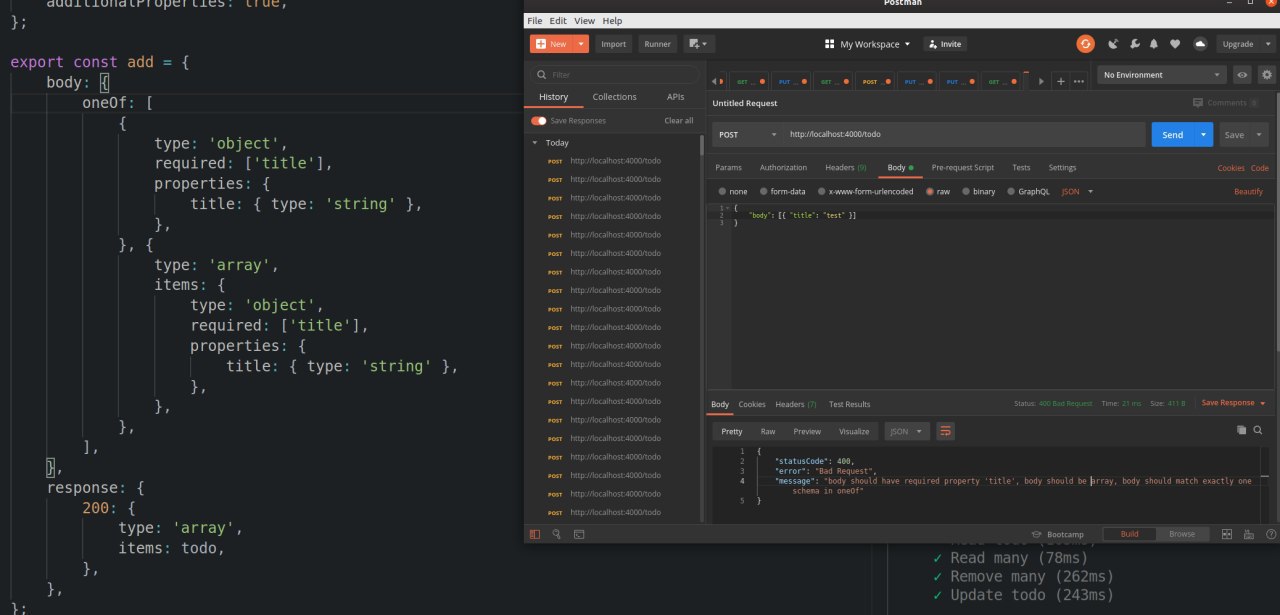Open the Authorization request tab
Screen dimensions: 1280x615
coord(783,168)
